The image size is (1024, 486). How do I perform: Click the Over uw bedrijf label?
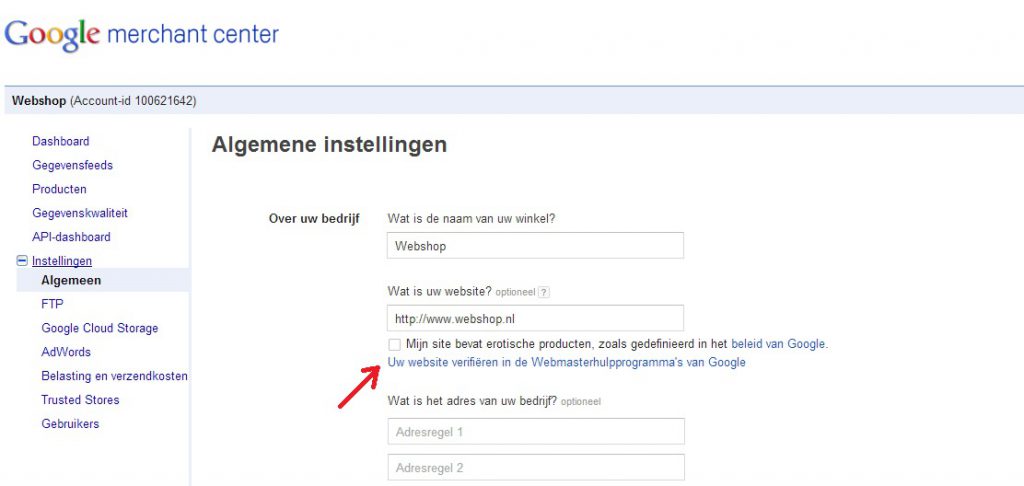click(x=314, y=219)
